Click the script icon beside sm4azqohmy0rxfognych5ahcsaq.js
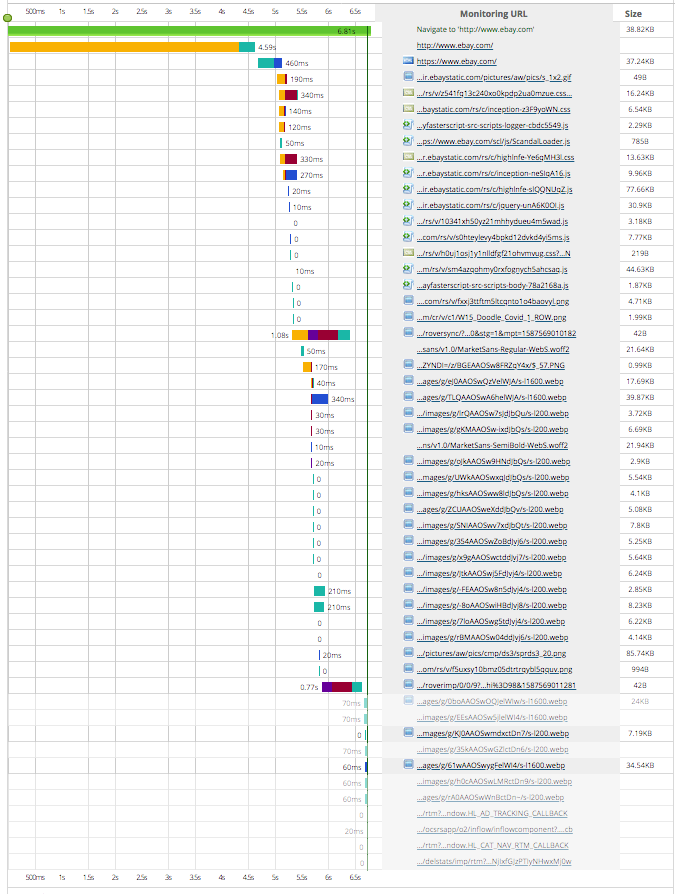 [x=408, y=268]
